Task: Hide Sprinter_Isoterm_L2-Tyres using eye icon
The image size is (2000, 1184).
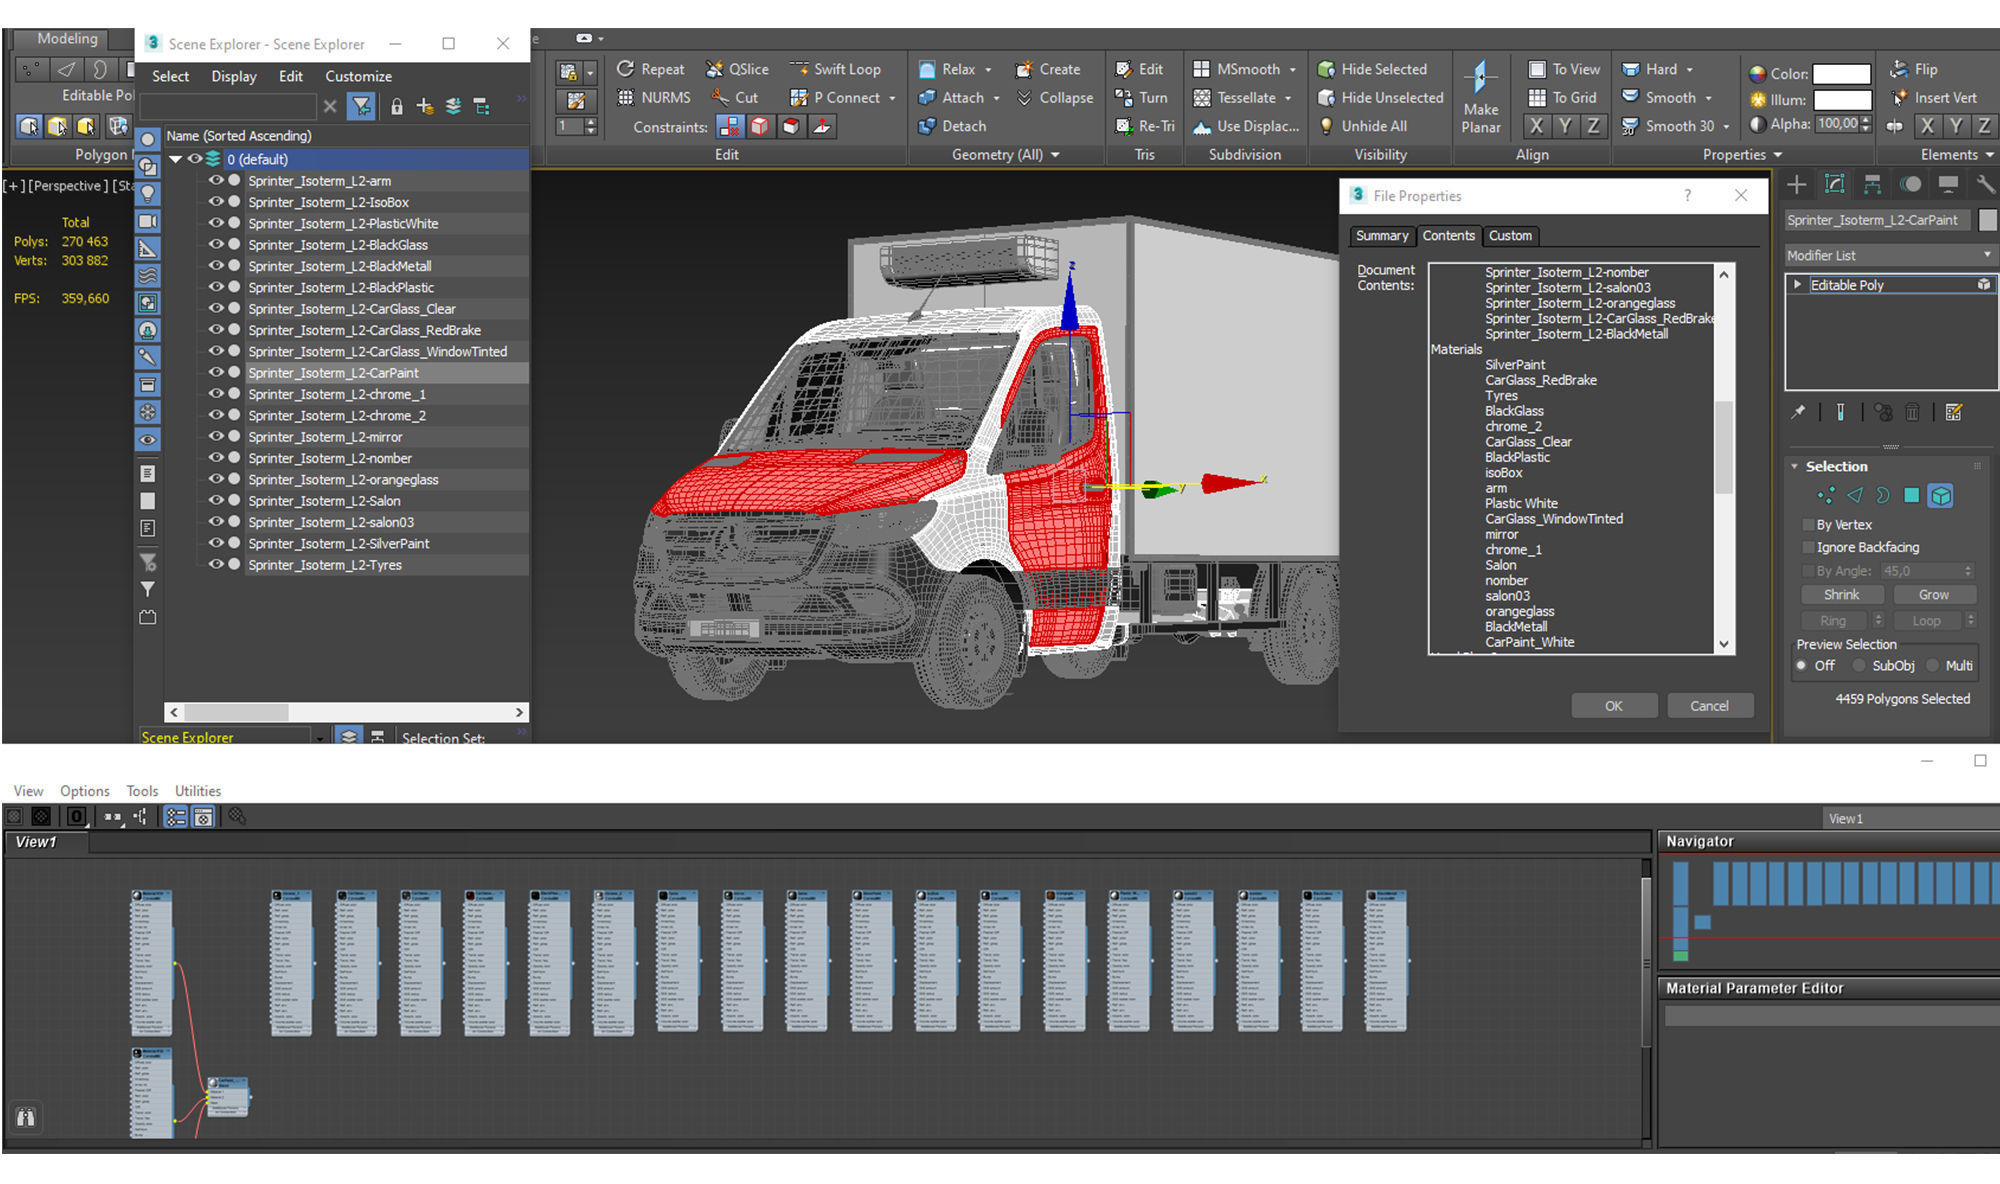Action: click(215, 565)
